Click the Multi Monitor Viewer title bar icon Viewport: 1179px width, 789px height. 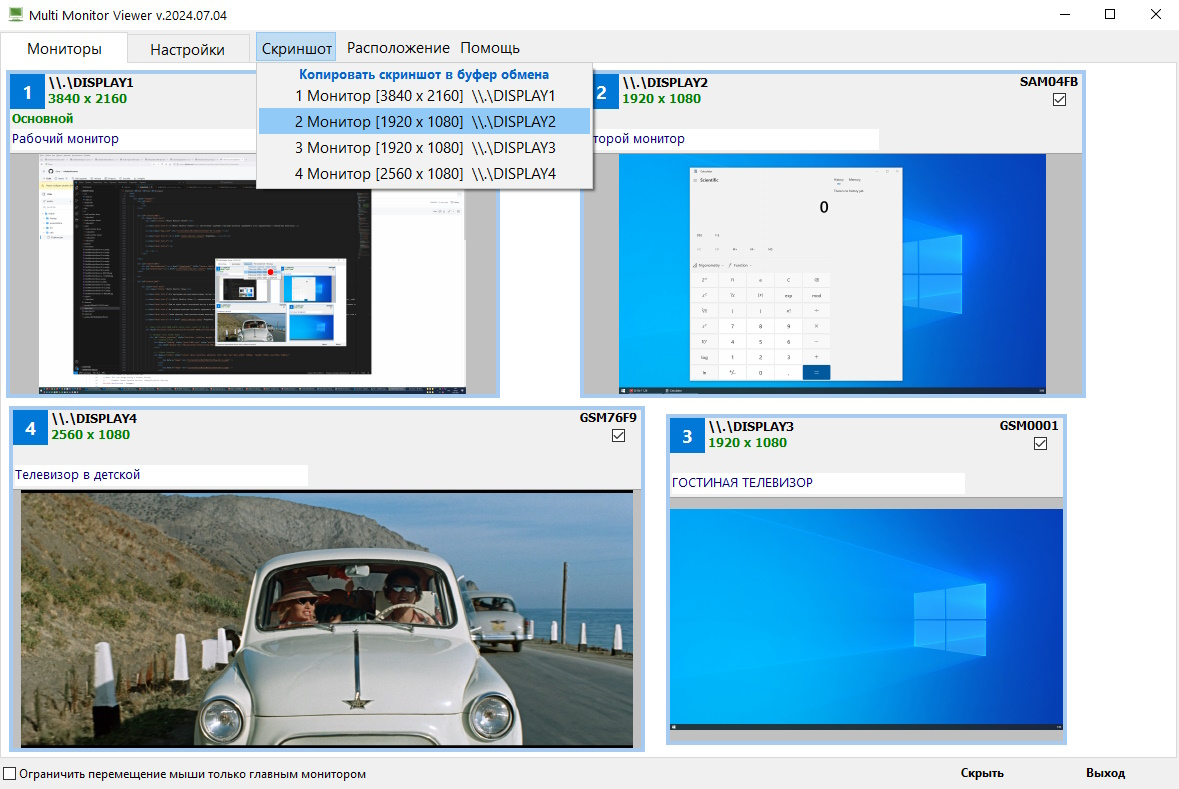pos(15,16)
